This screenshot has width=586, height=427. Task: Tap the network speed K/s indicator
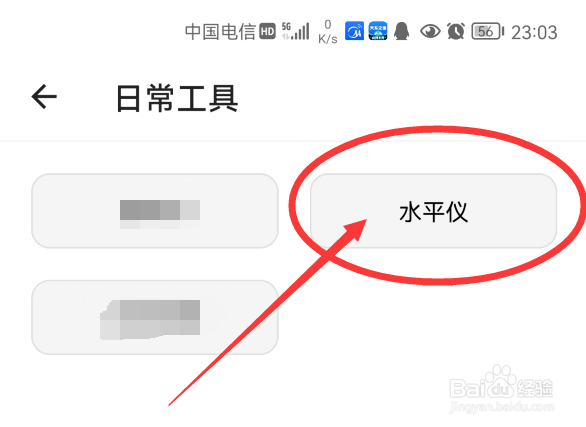(x=328, y=32)
